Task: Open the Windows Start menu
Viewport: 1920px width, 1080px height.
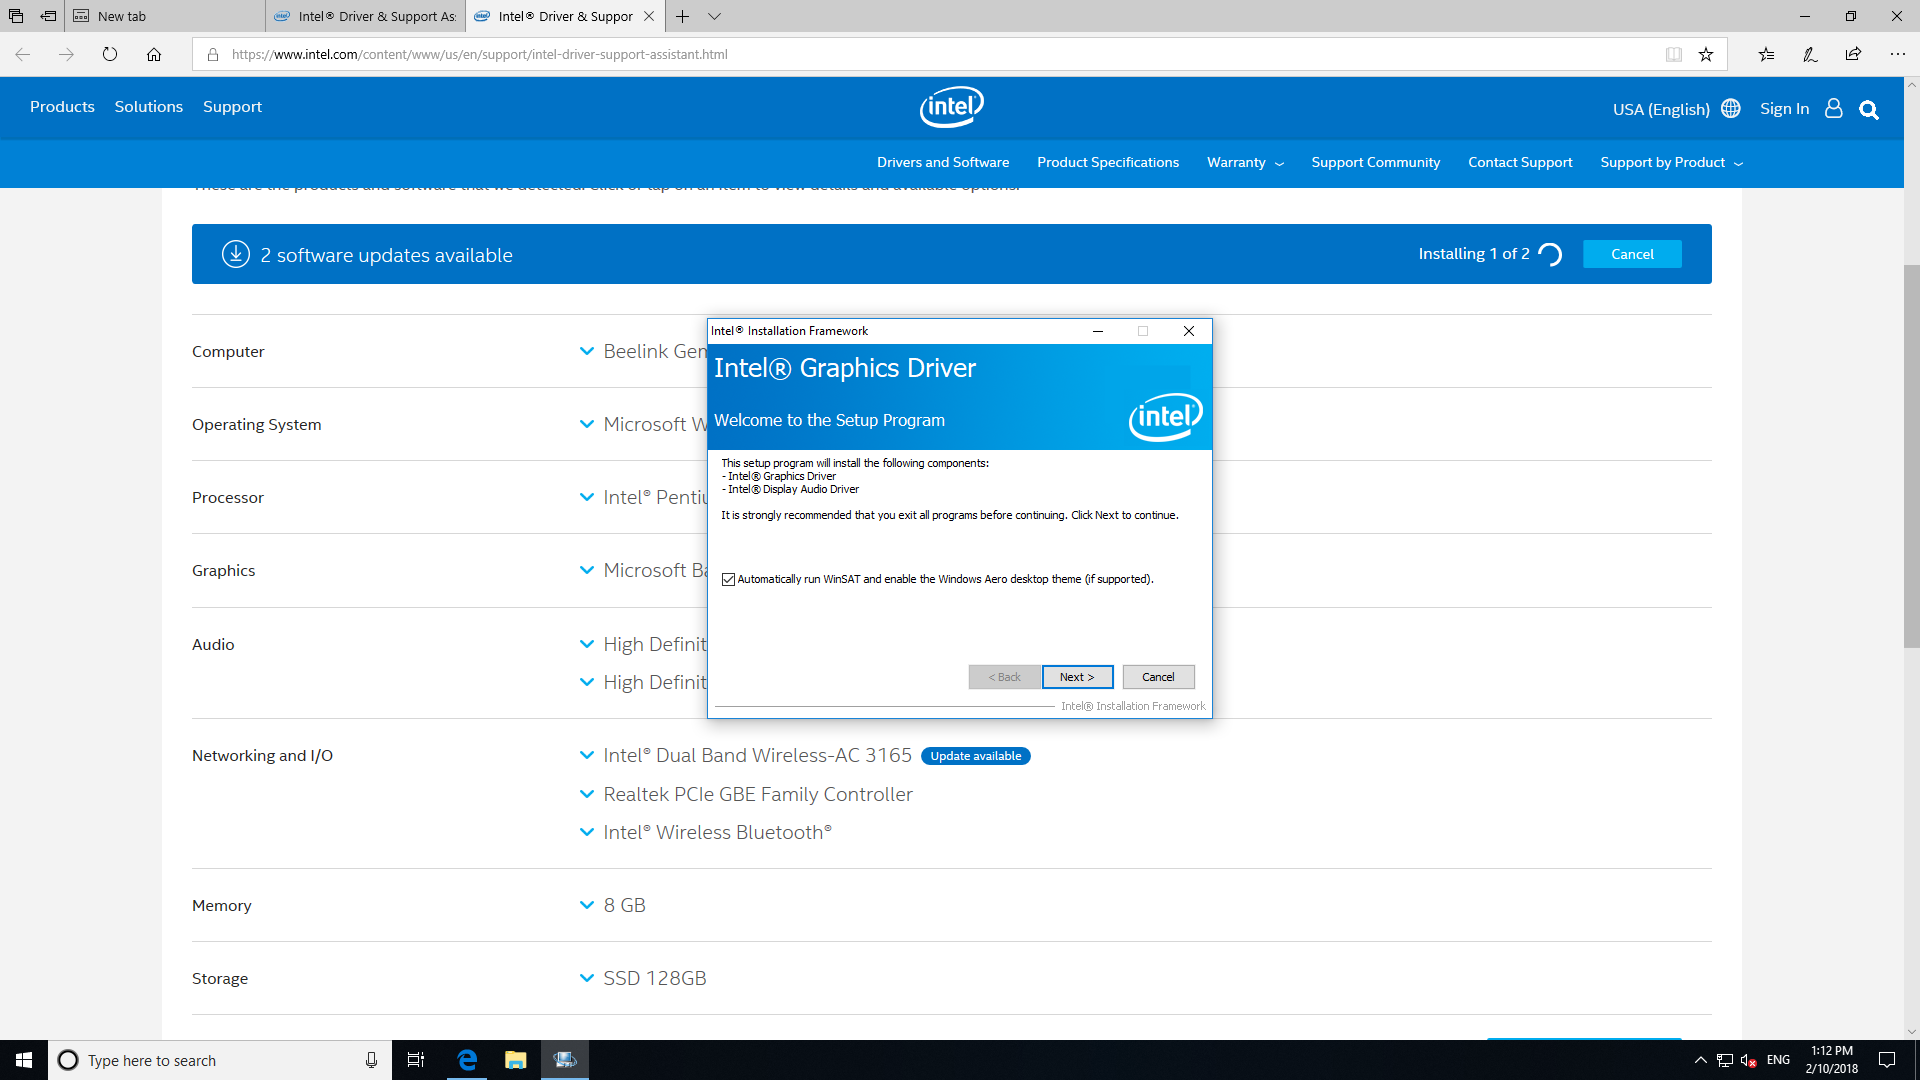Action: [x=24, y=1060]
